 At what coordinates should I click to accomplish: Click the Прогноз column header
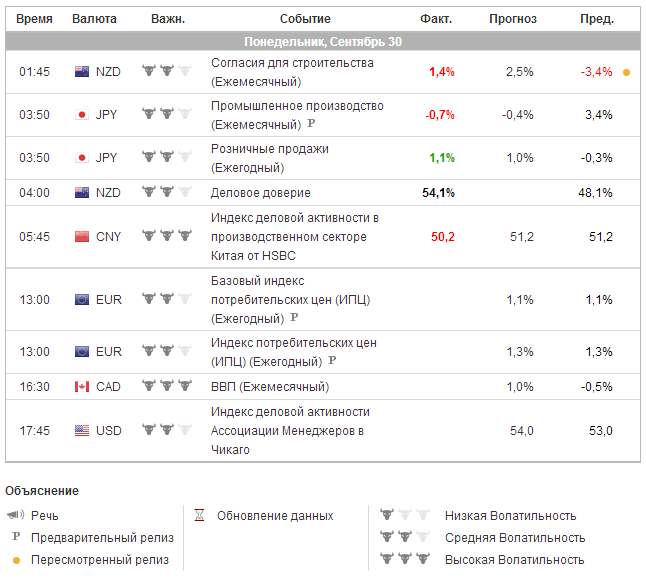tap(512, 19)
